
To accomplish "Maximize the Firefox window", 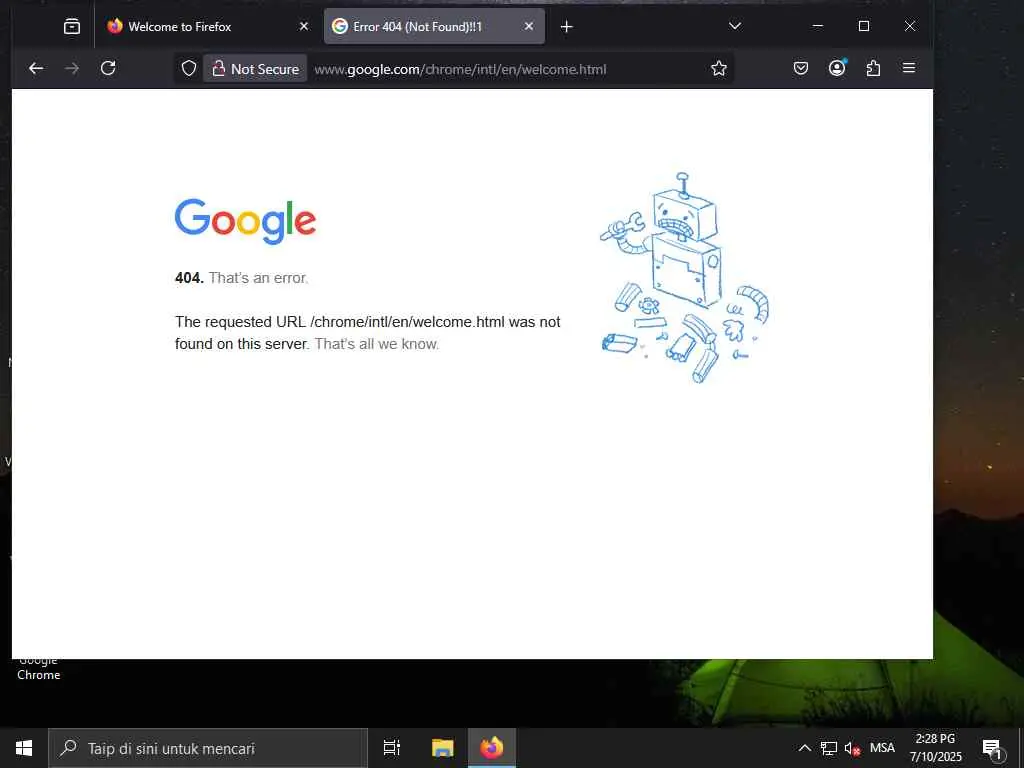I will [864, 26].
